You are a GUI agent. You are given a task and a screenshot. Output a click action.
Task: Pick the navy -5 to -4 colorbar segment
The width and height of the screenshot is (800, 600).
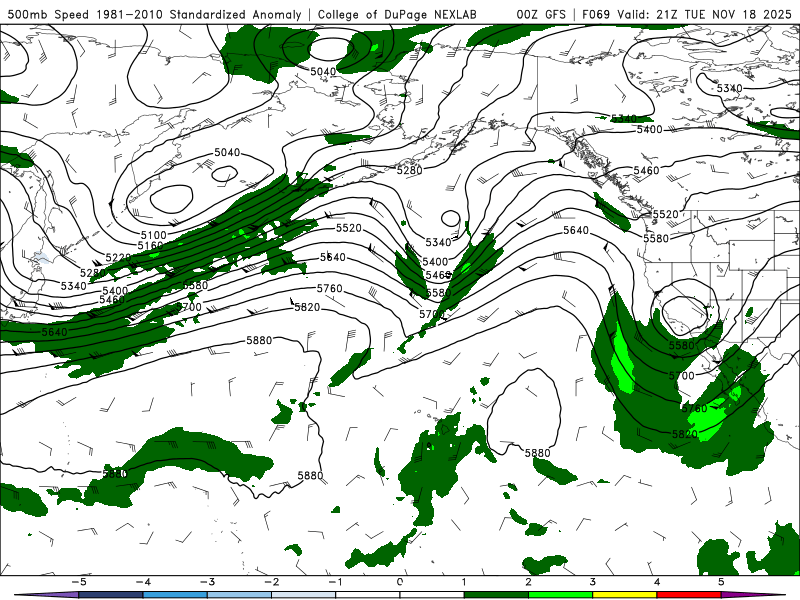111,595
